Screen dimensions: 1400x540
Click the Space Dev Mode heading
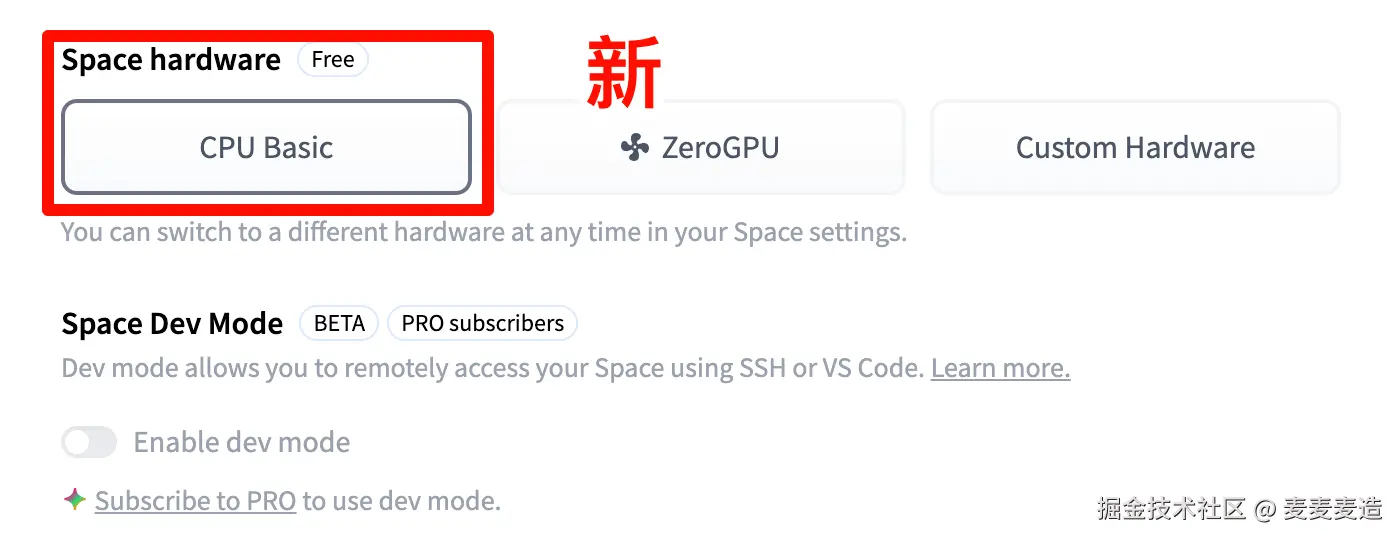point(172,324)
